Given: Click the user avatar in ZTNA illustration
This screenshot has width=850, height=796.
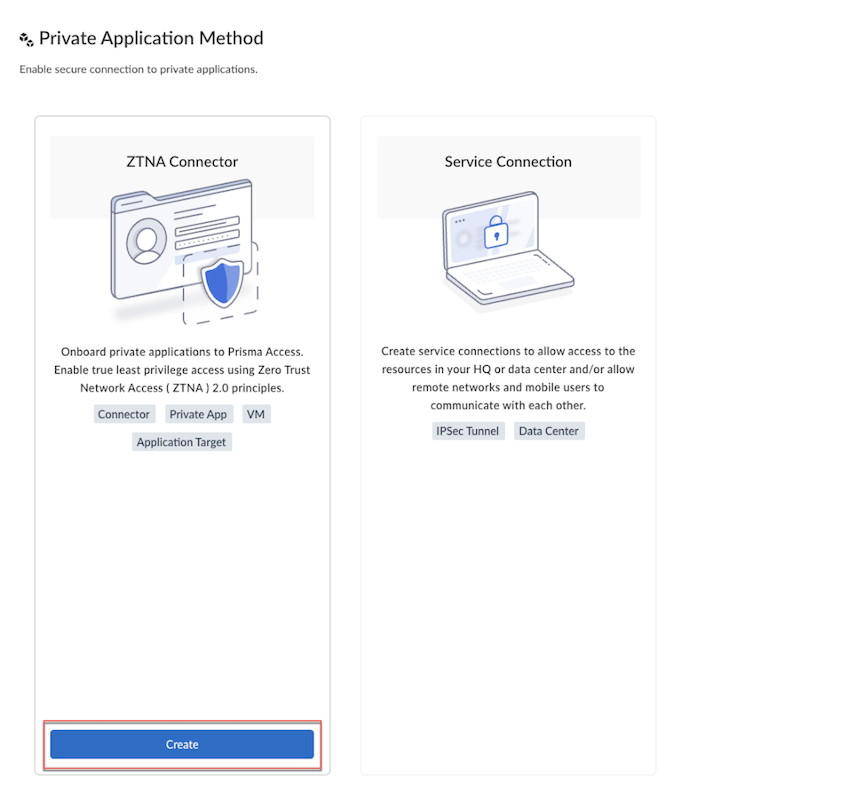Looking at the screenshot, I should pyautogui.click(x=148, y=242).
